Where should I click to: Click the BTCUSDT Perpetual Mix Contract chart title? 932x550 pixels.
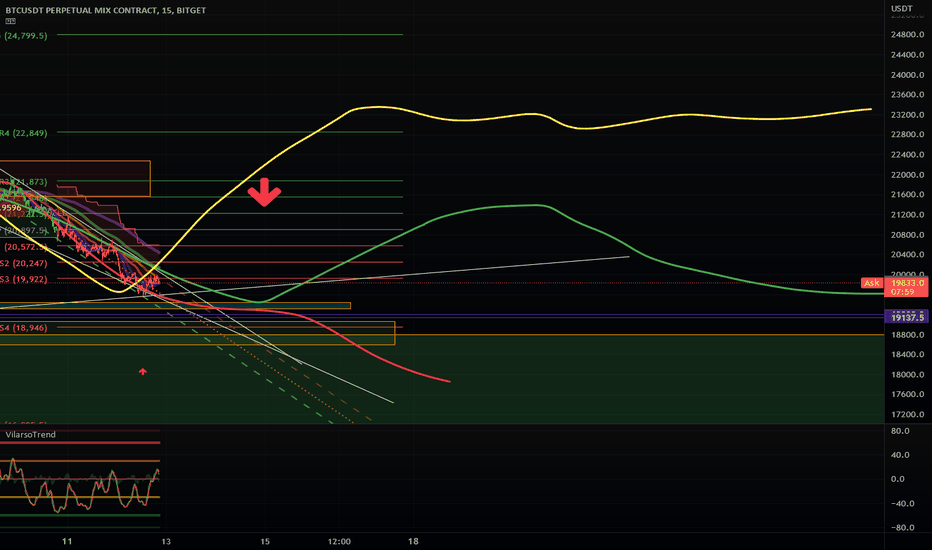[106, 10]
